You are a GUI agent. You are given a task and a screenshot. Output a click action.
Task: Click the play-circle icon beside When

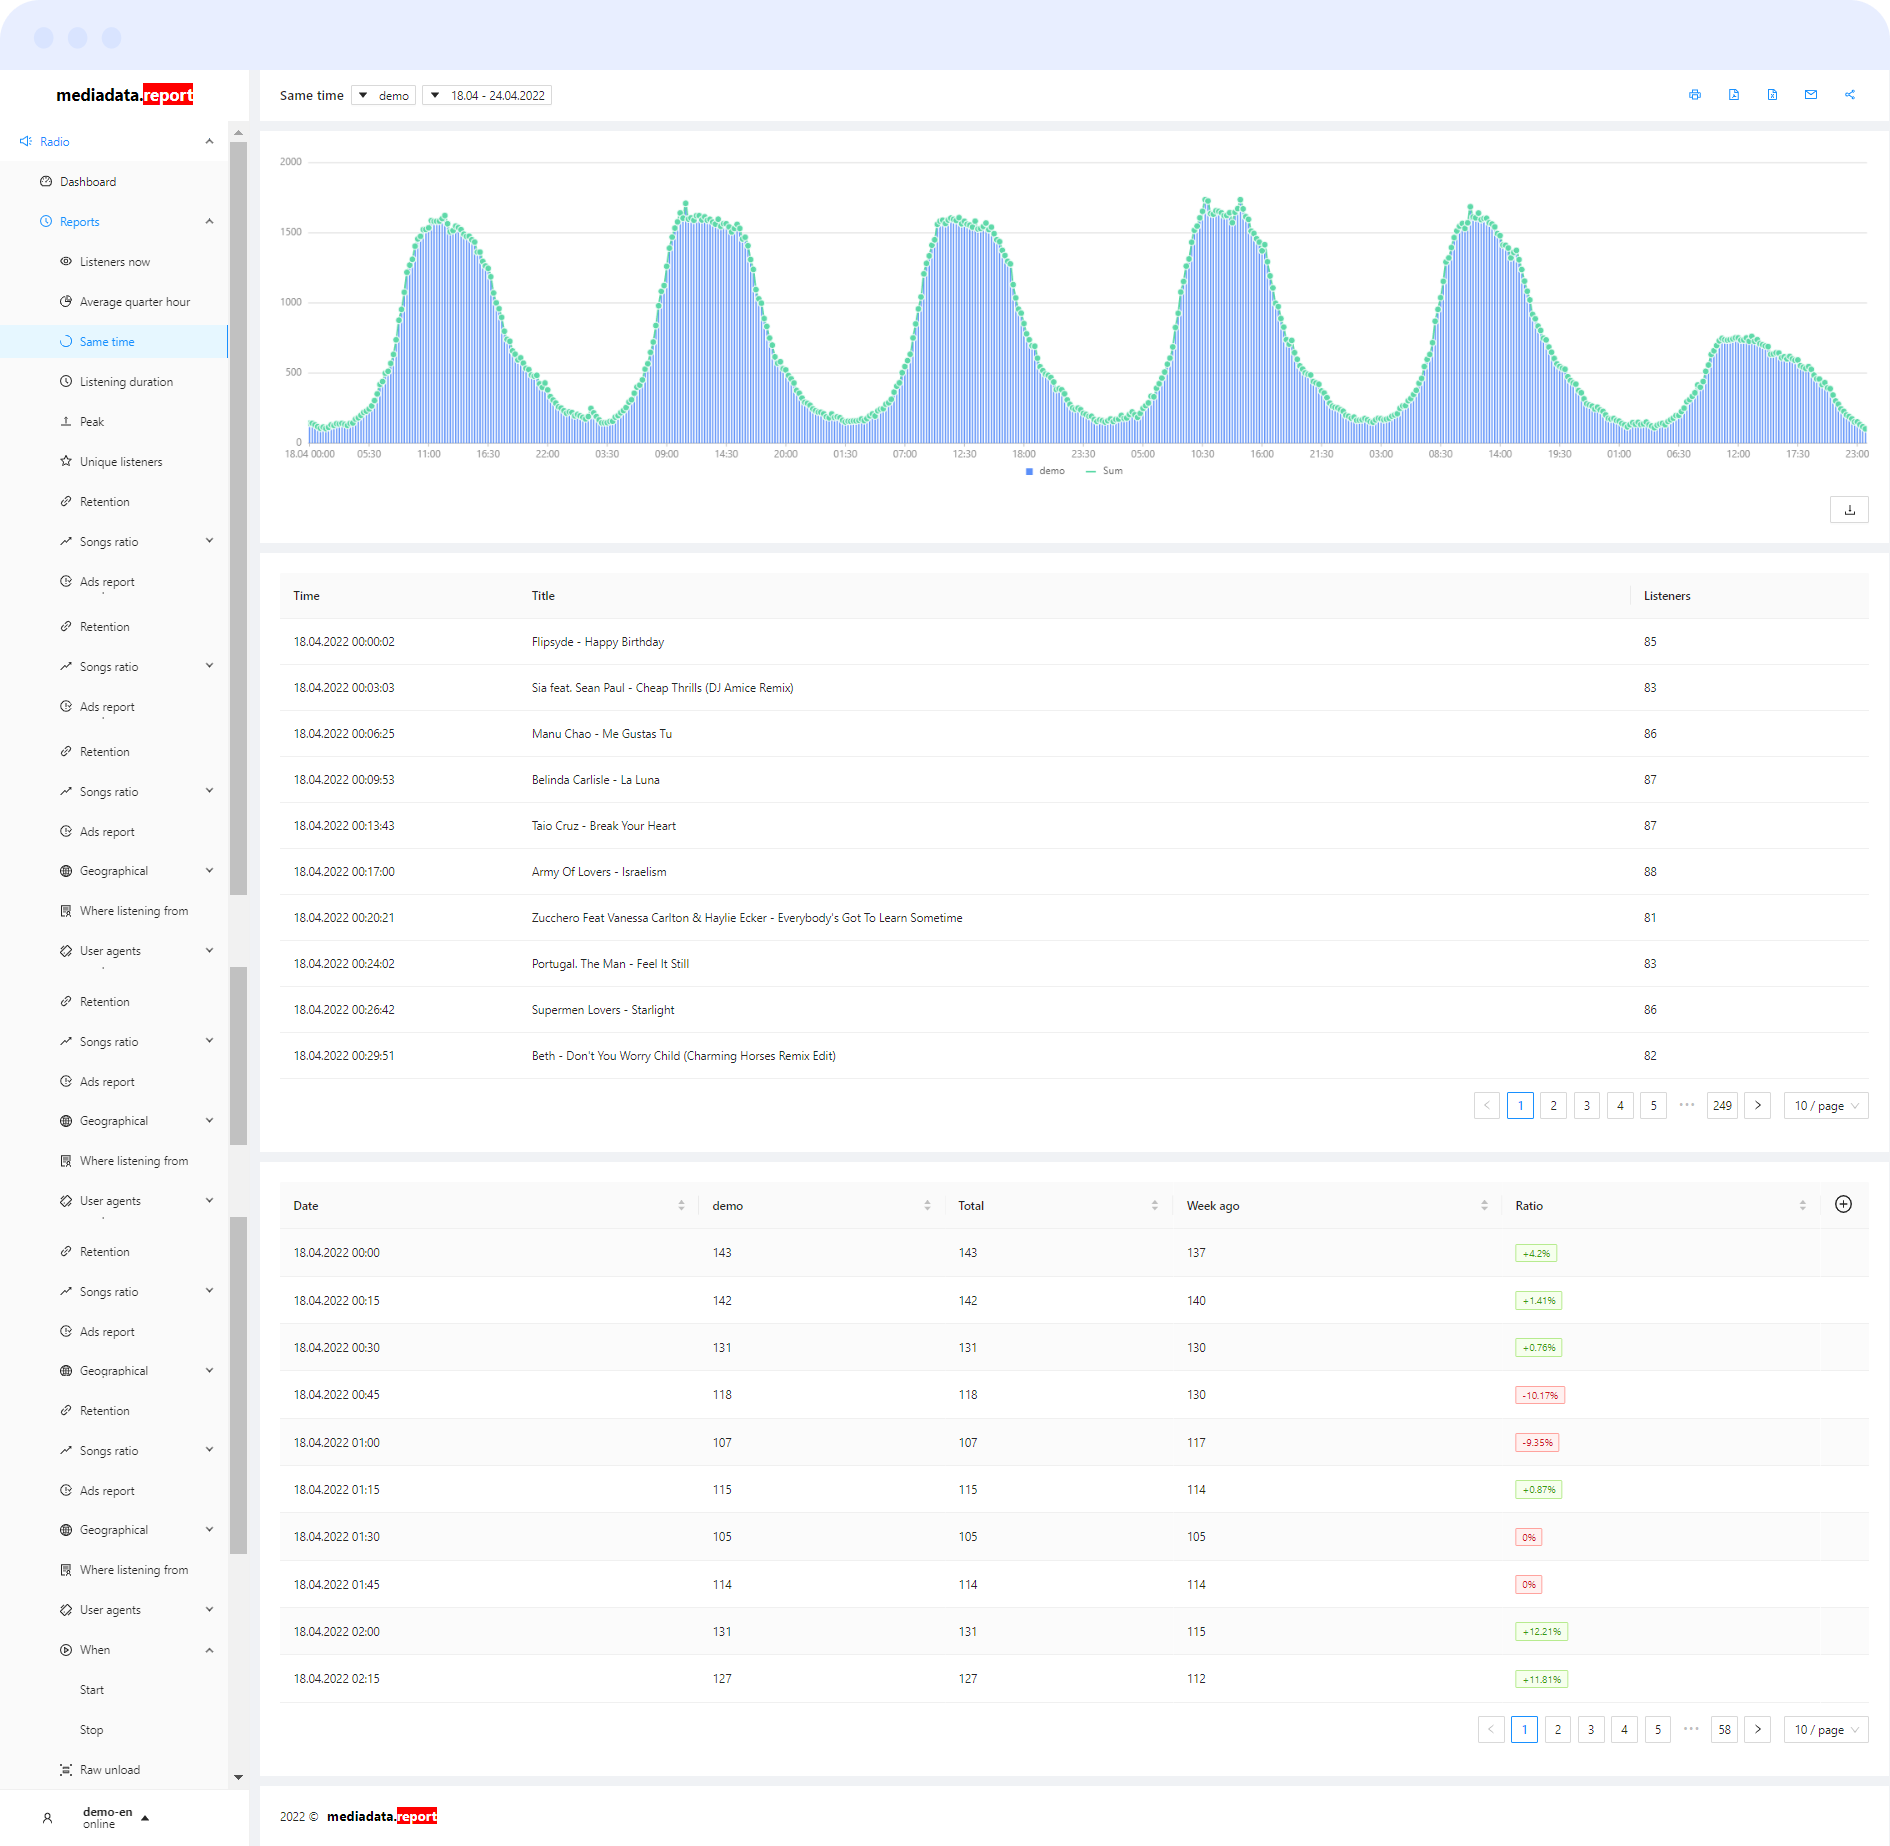pyautogui.click(x=66, y=1649)
